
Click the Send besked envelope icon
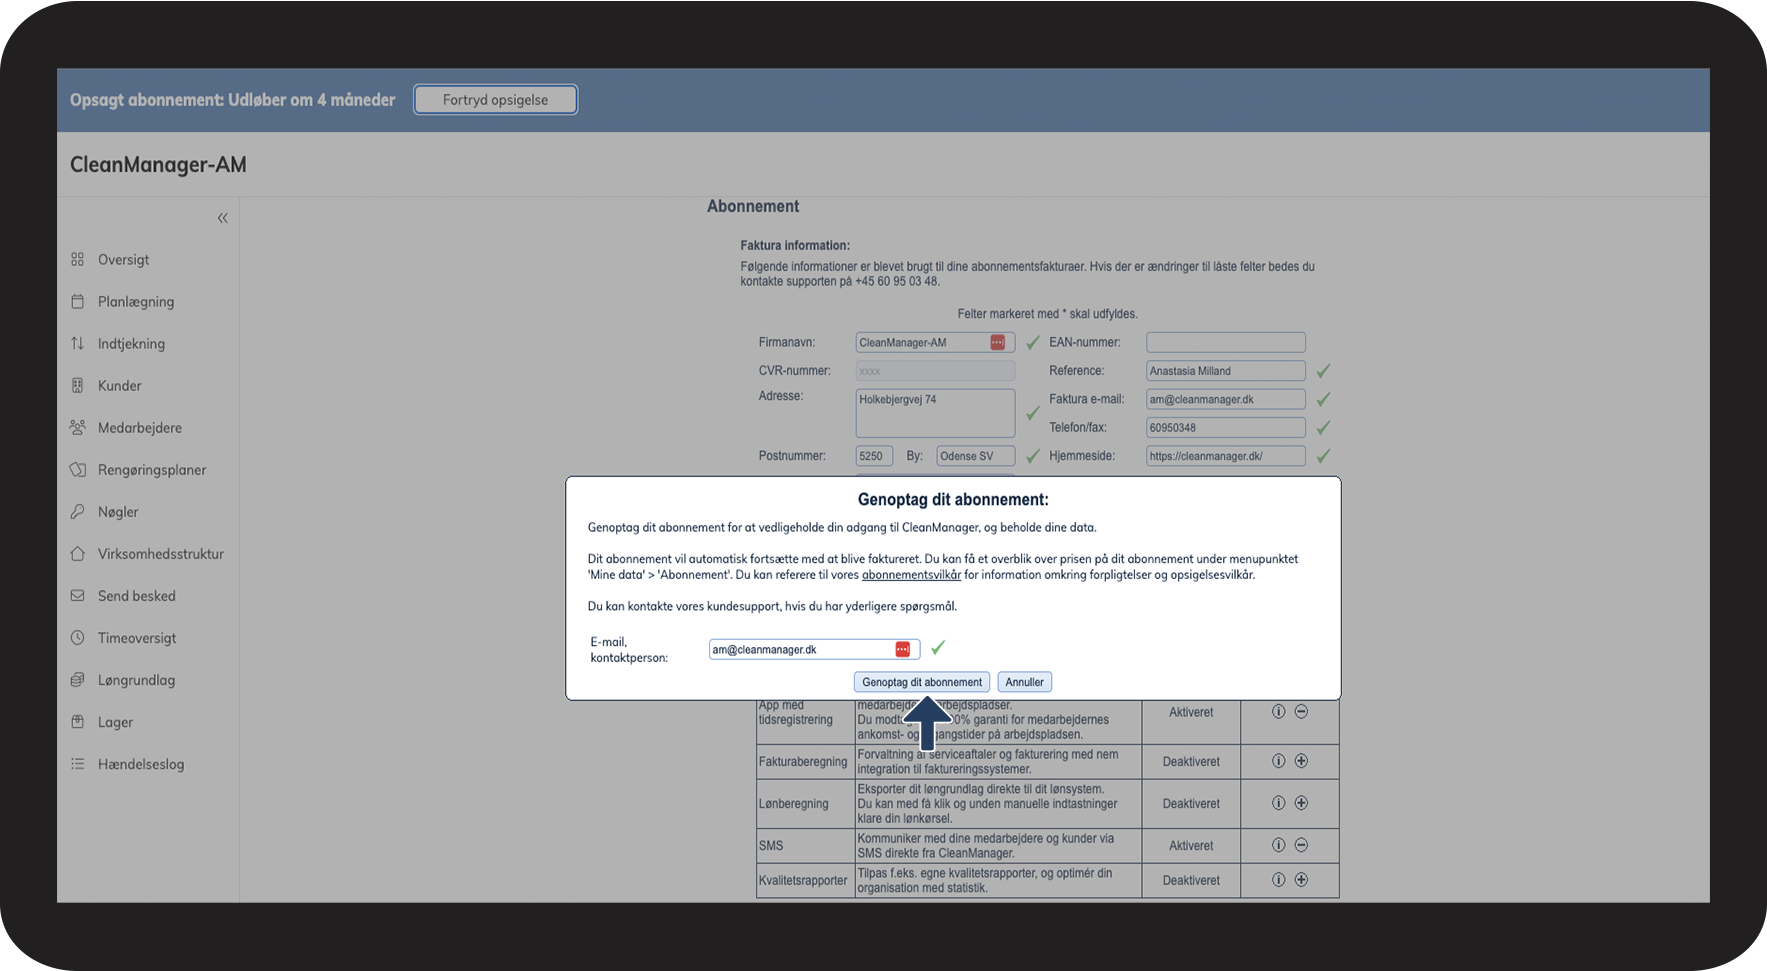[77, 595]
